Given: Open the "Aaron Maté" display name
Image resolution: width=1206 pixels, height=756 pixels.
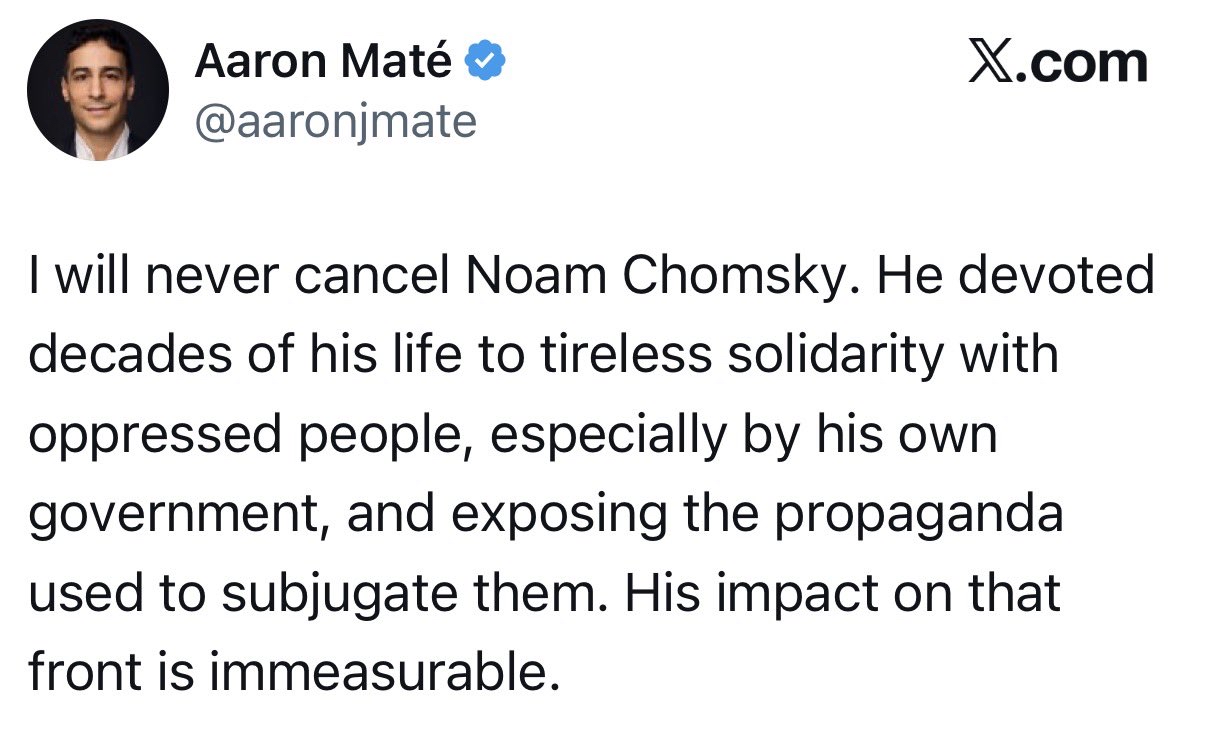Looking at the screenshot, I should click(323, 63).
